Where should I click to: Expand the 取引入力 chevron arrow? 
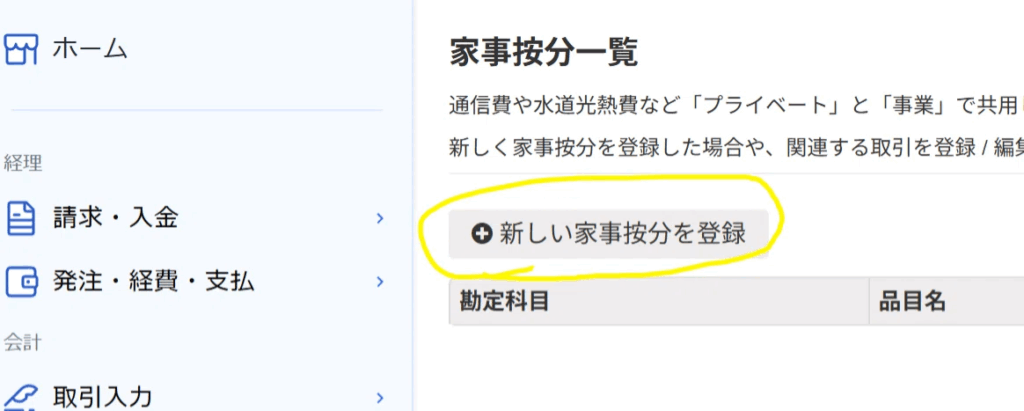(x=380, y=397)
